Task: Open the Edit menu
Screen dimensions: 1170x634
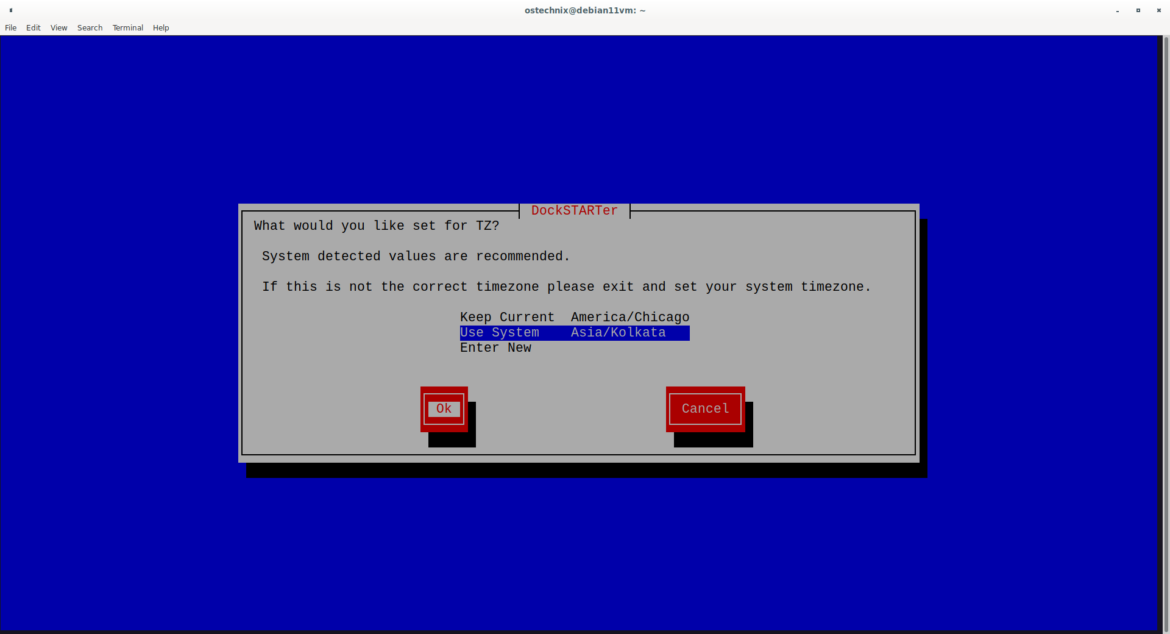Action: click(33, 28)
